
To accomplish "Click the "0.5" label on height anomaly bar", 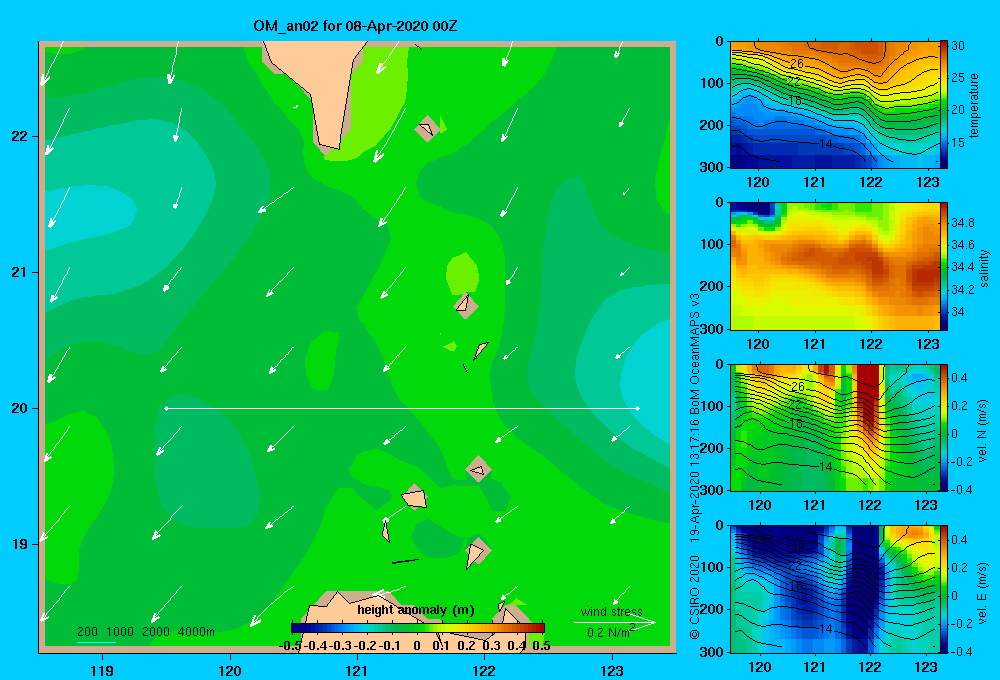I will pyautogui.click(x=541, y=646).
